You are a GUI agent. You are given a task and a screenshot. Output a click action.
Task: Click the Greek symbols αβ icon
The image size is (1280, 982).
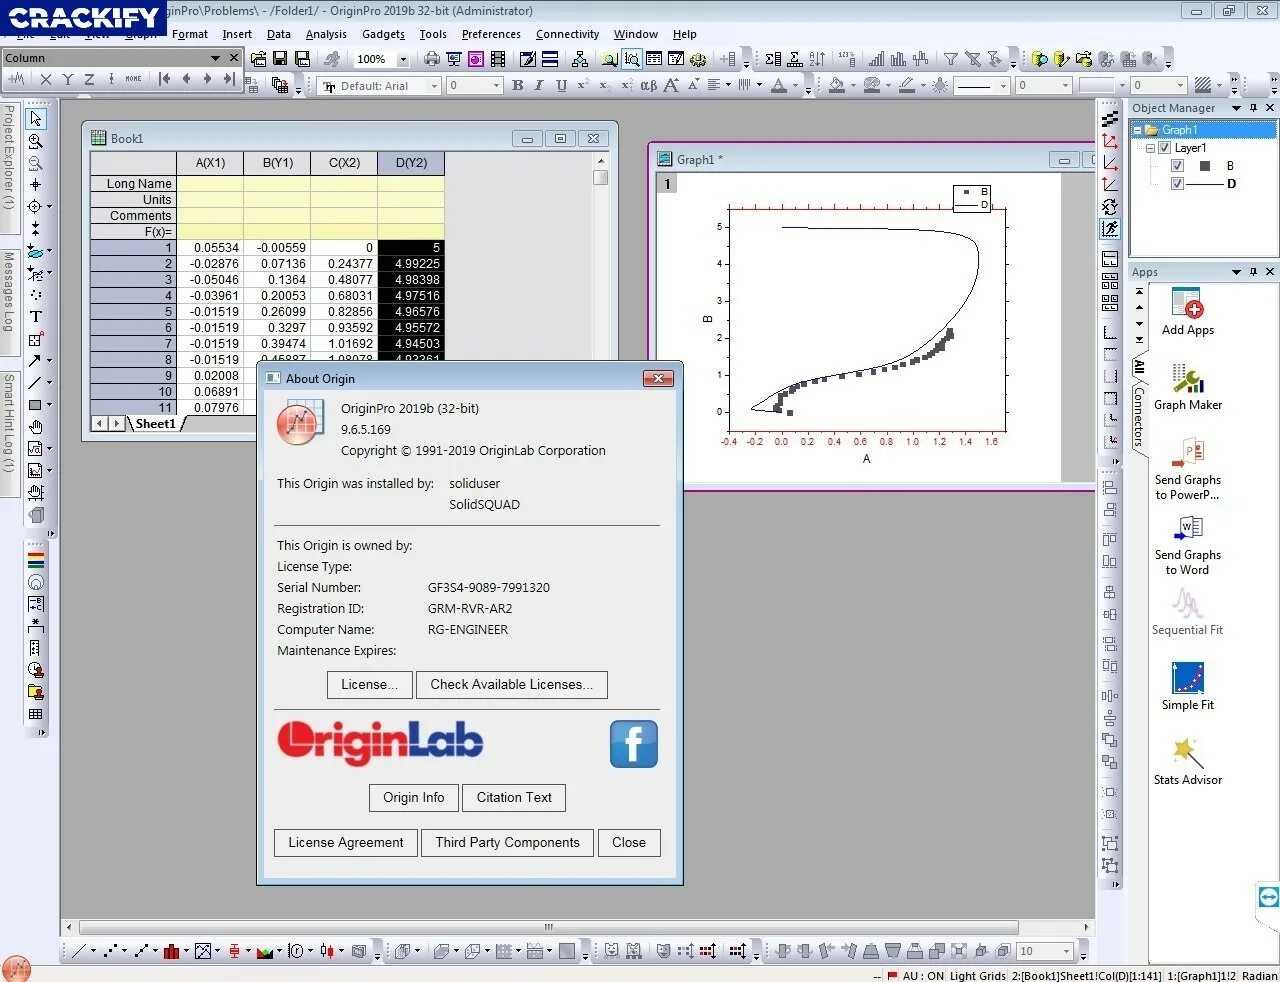click(x=648, y=86)
